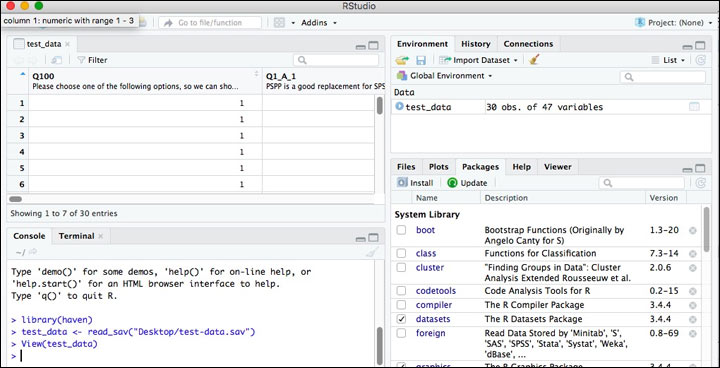
Task: Click the data viewer horizontal scrollbar
Action: coord(16,199)
